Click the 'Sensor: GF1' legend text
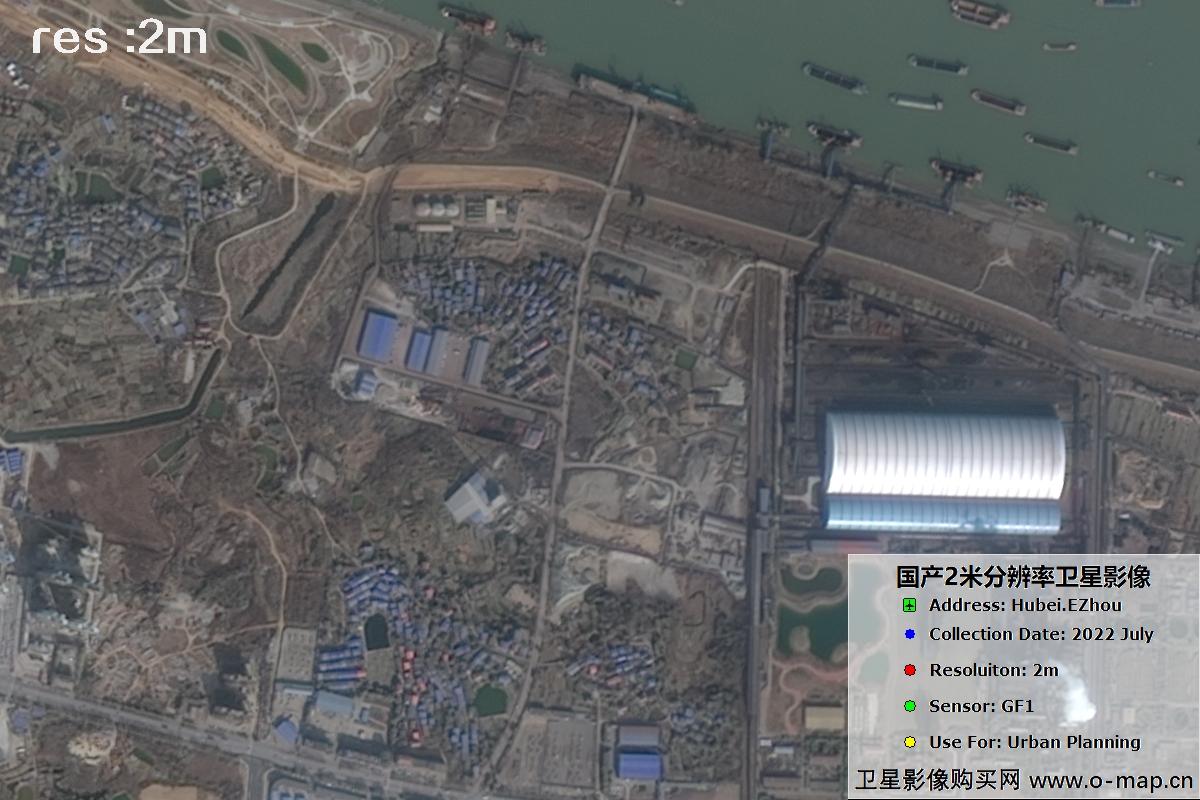 [x=967, y=706]
